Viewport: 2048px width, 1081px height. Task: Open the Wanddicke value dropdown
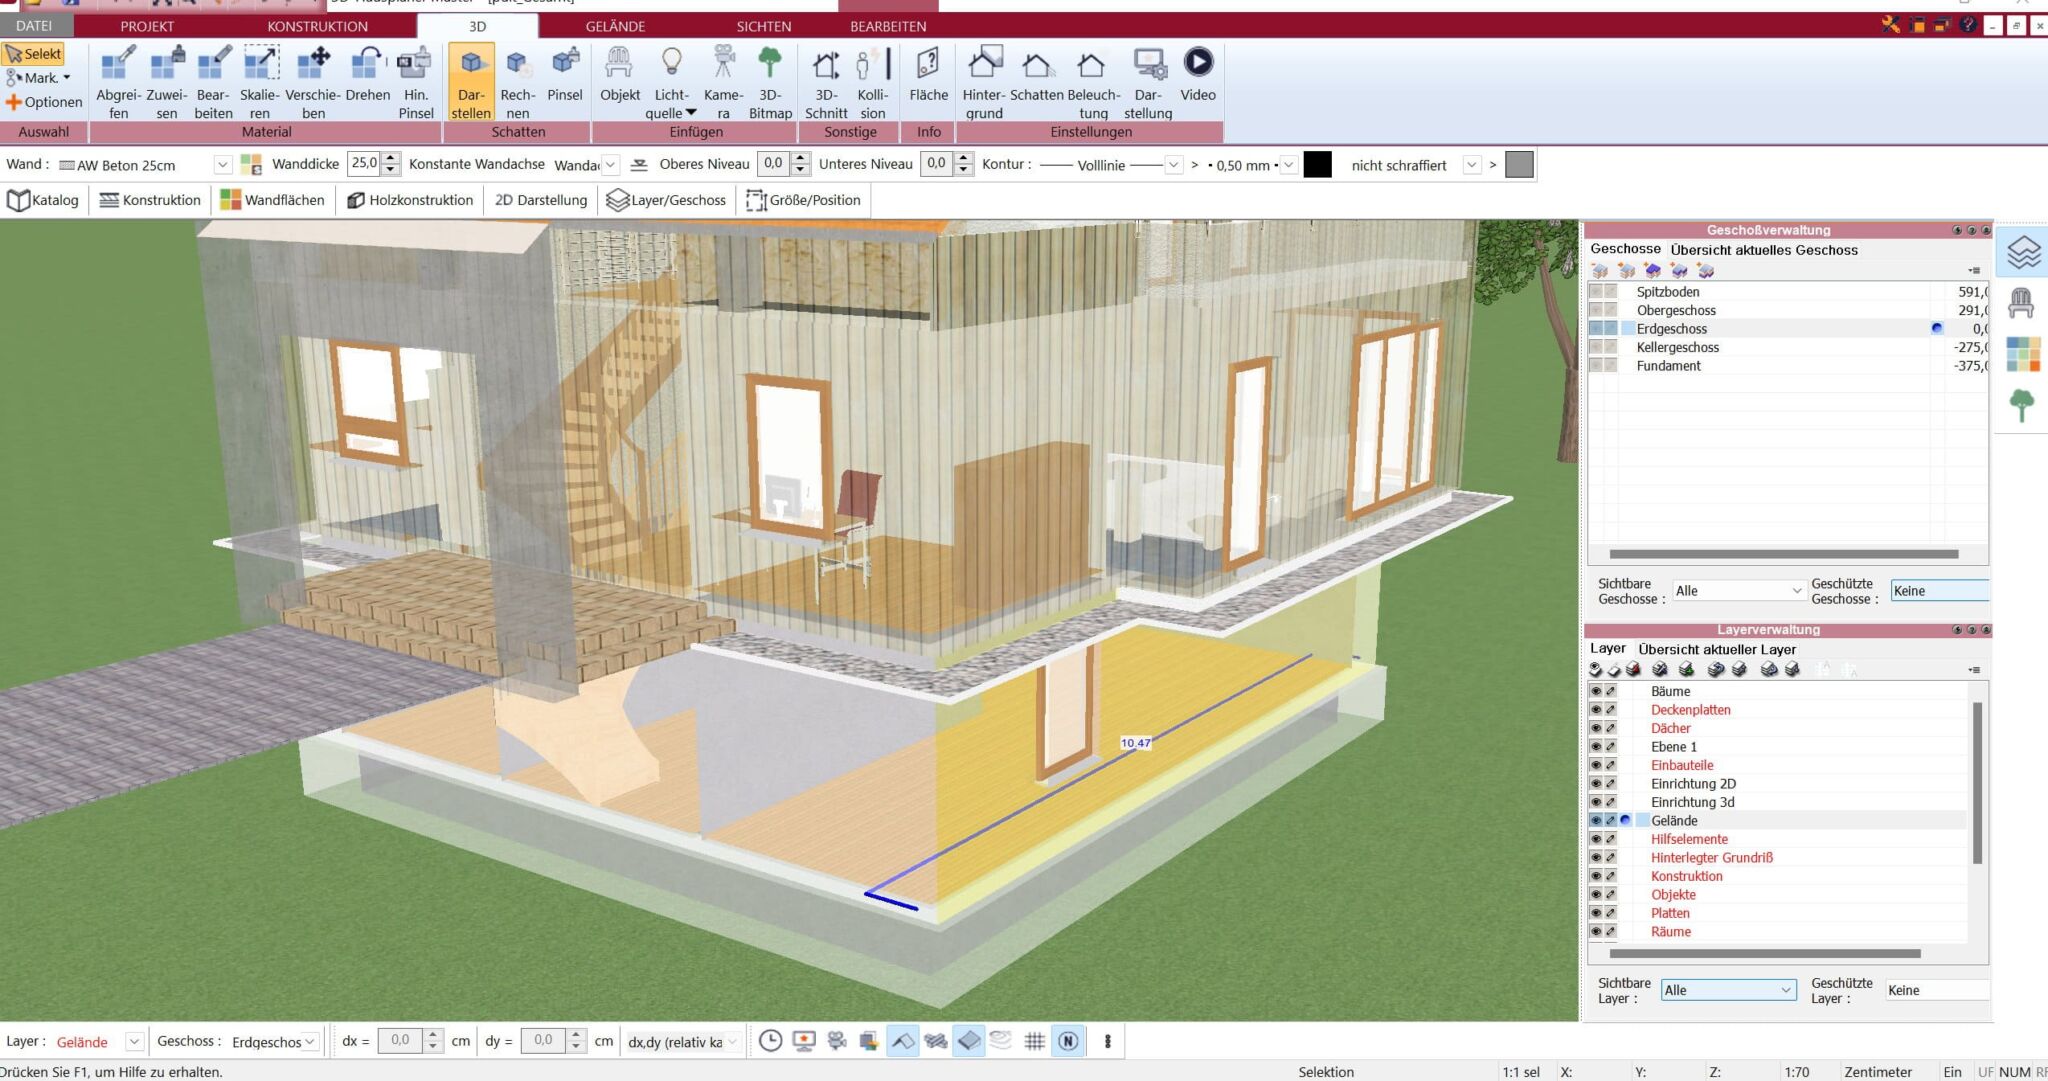[x=390, y=164]
